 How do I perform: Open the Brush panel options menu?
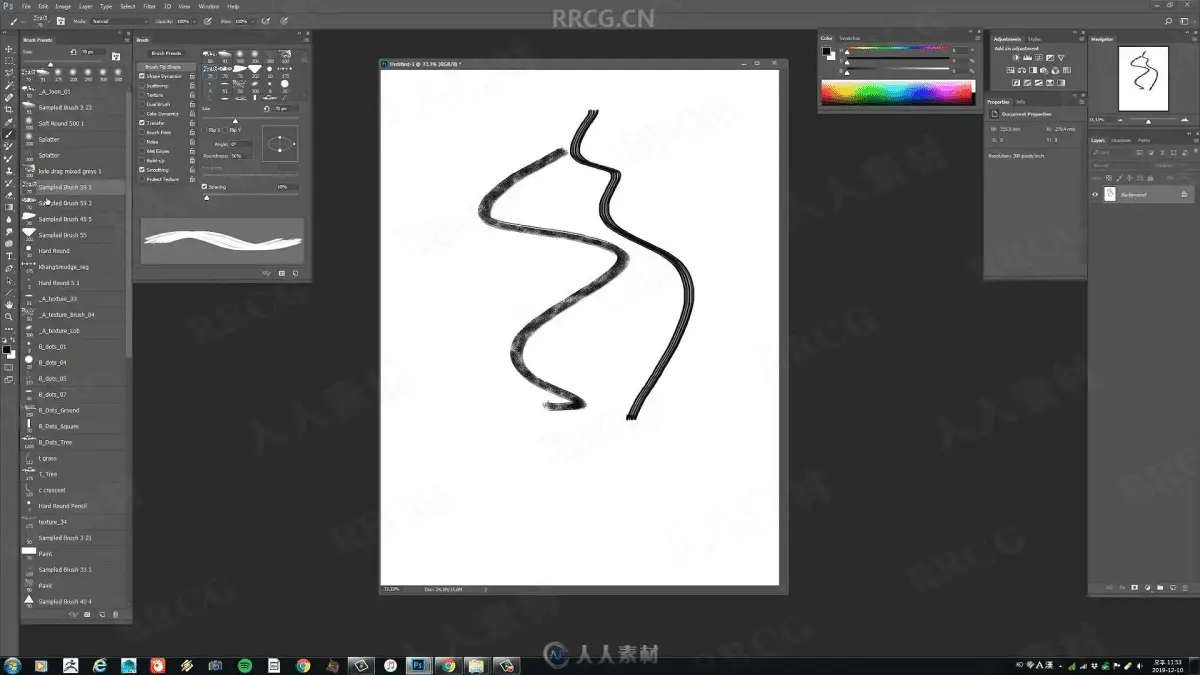[308, 39]
